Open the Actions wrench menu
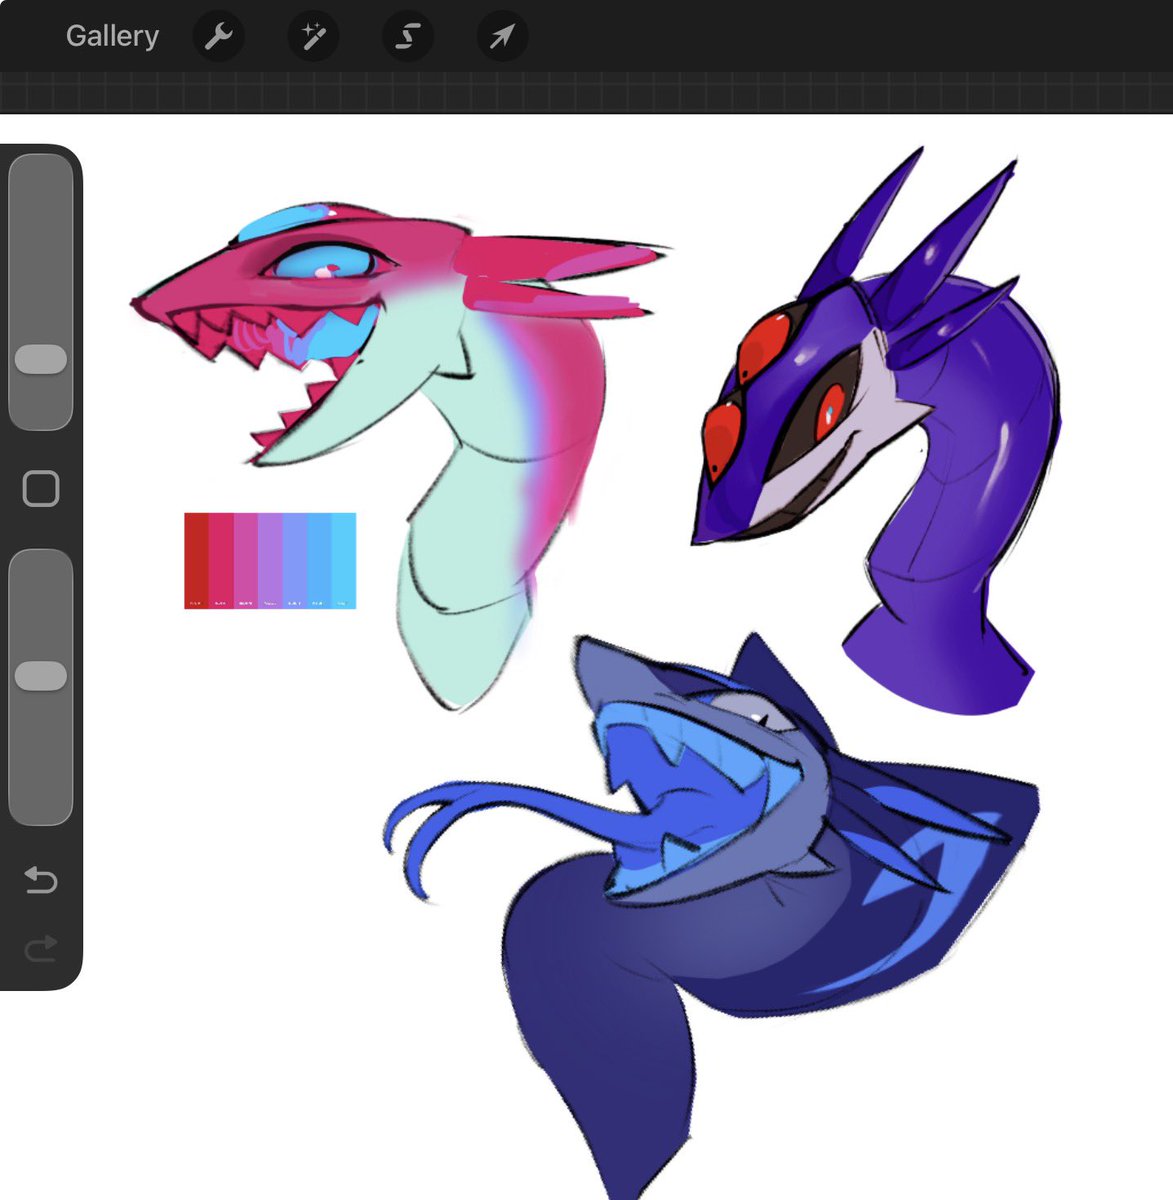The width and height of the screenshot is (1173, 1200). tap(218, 37)
